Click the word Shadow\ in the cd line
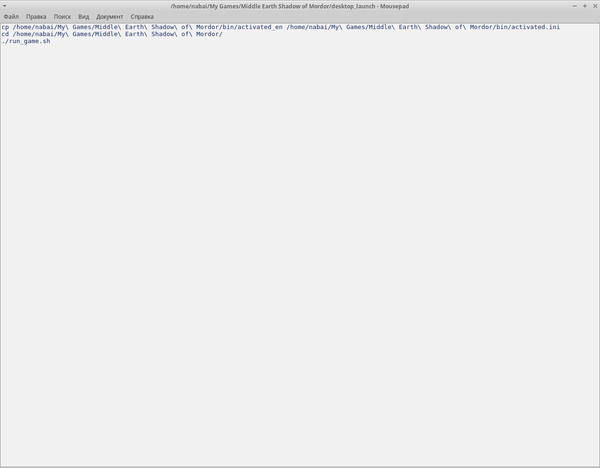Viewport: 600px width, 468px height. coord(164,34)
